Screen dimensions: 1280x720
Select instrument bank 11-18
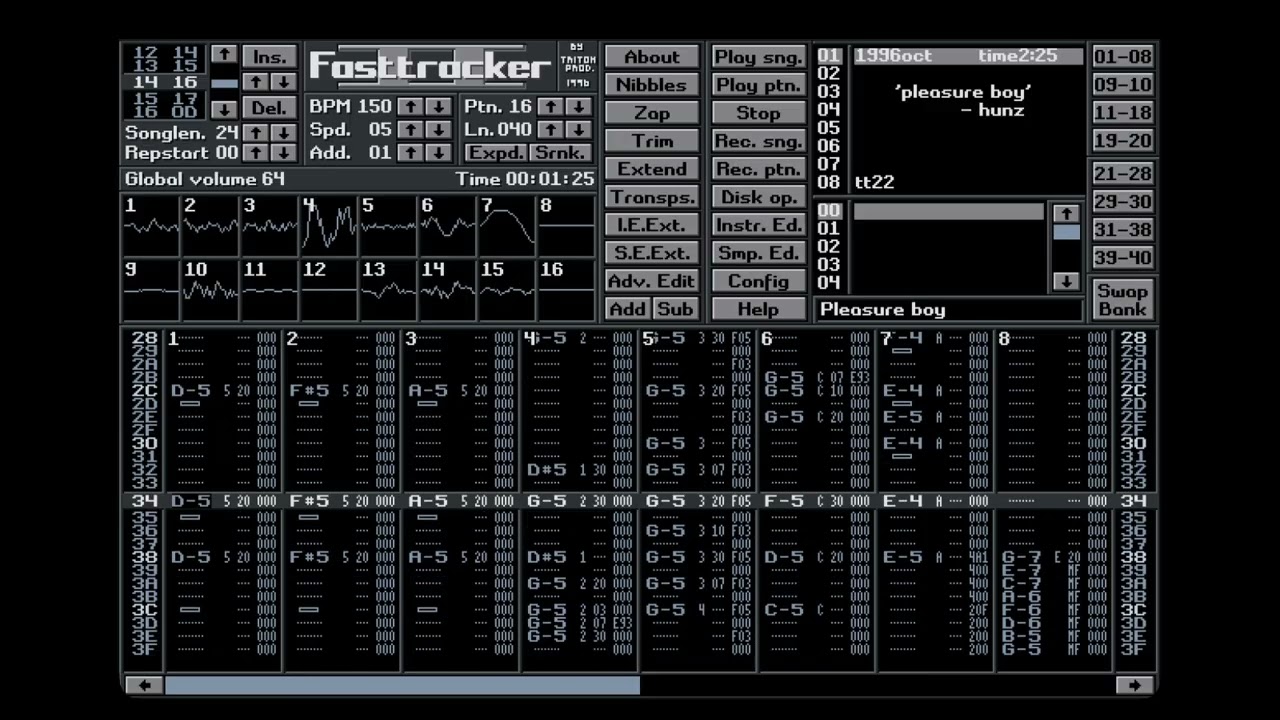point(1123,113)
